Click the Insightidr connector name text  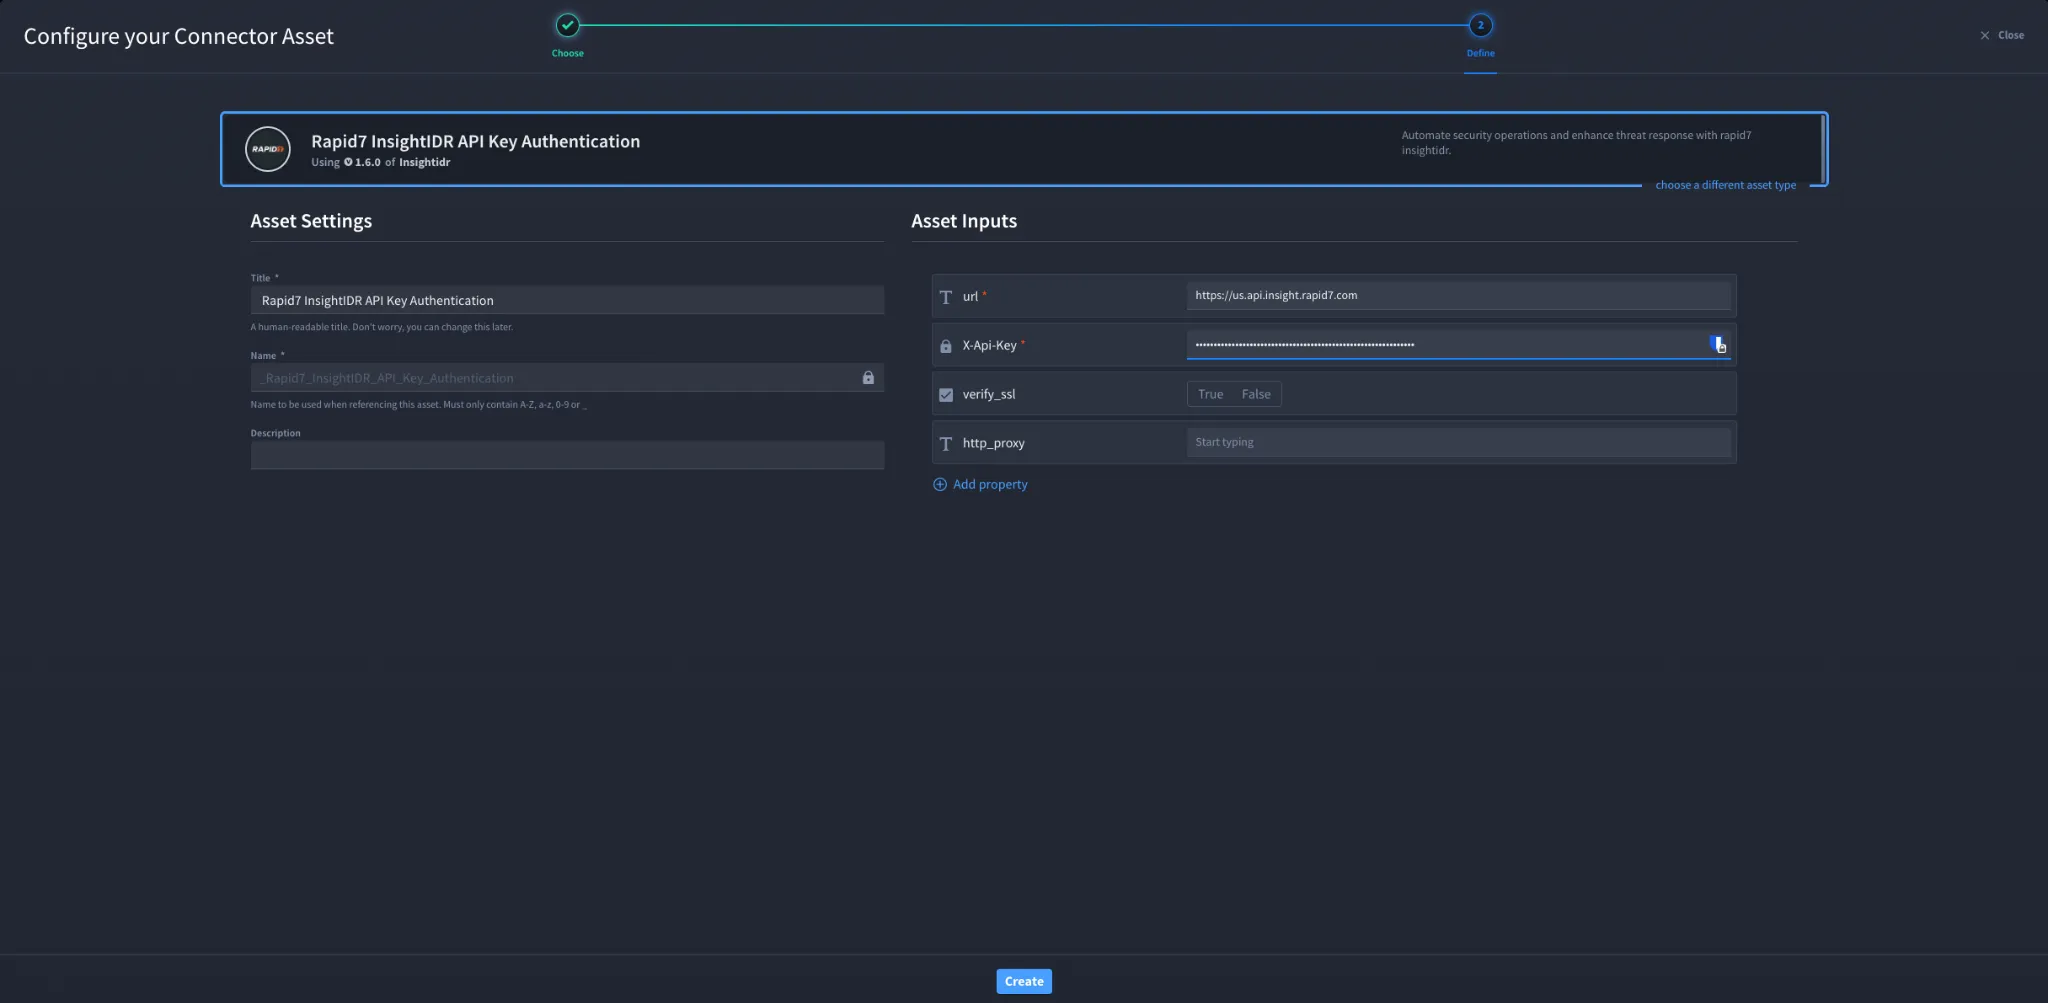[x=424, y=162]
